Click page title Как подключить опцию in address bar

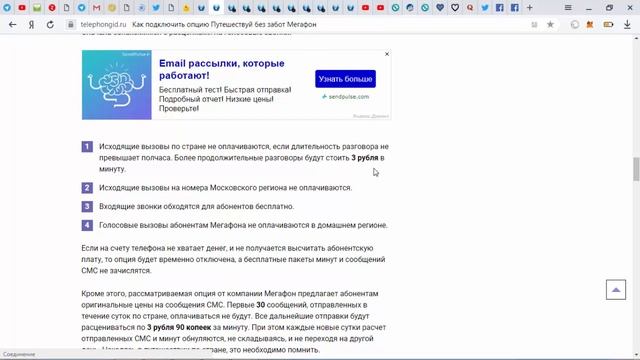pos(224,24)
